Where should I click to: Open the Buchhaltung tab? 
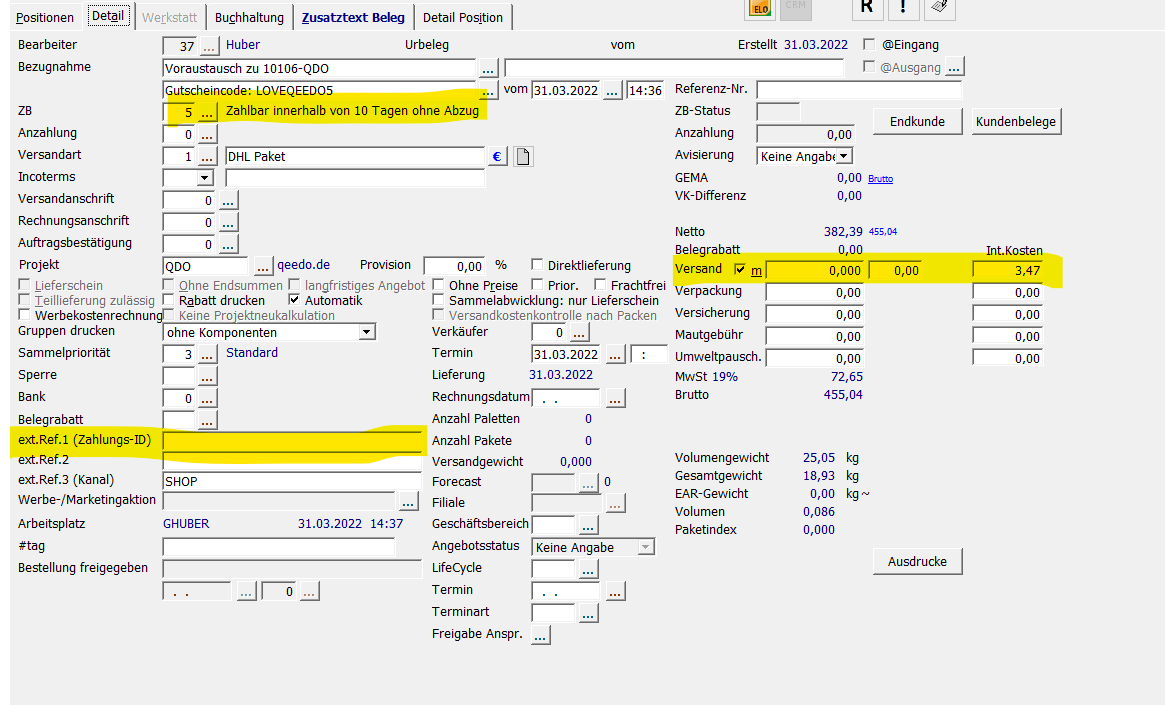[250, 17]
